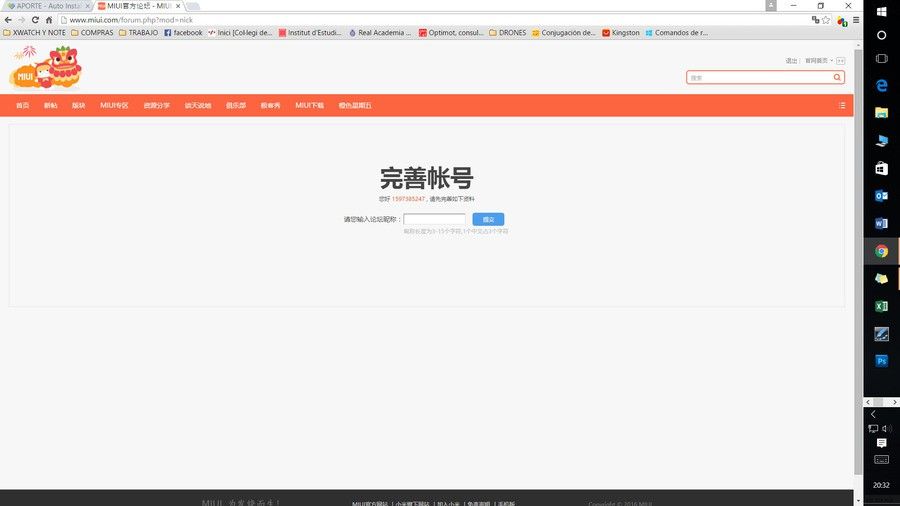This screenshot has width=900, height=506.
Task: Open the Comandos de r... bookmark
Action: [x=677, y=33]
